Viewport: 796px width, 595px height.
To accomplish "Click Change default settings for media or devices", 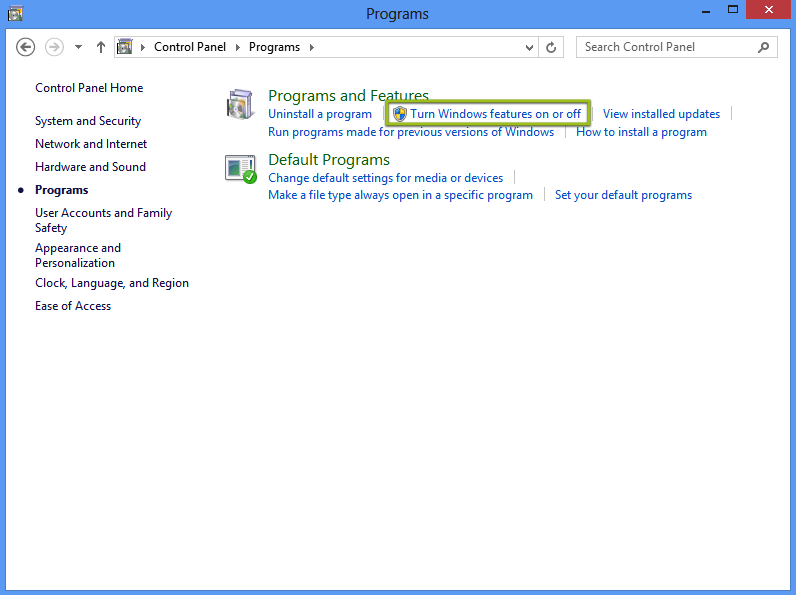I will pyautogui.click(x=385, y=178).
